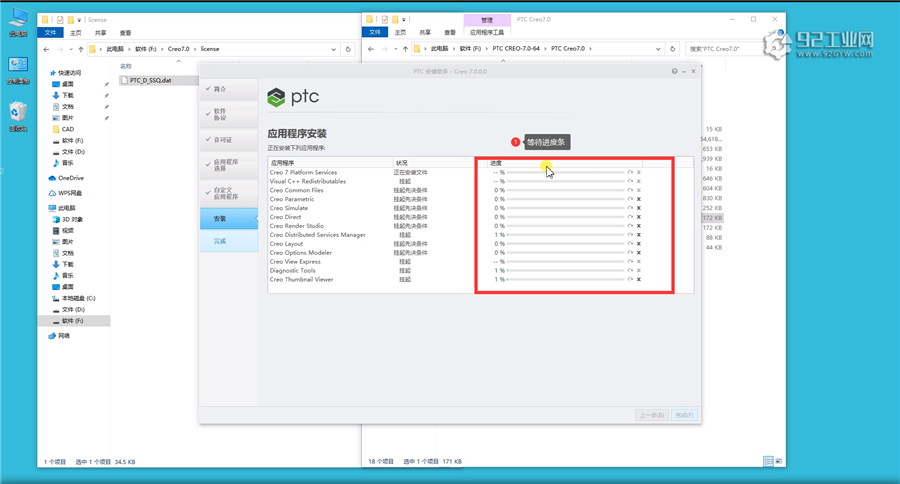
Task: Open the Quick Access Toolbar dropdown in the license window
Action: (79, 20)
